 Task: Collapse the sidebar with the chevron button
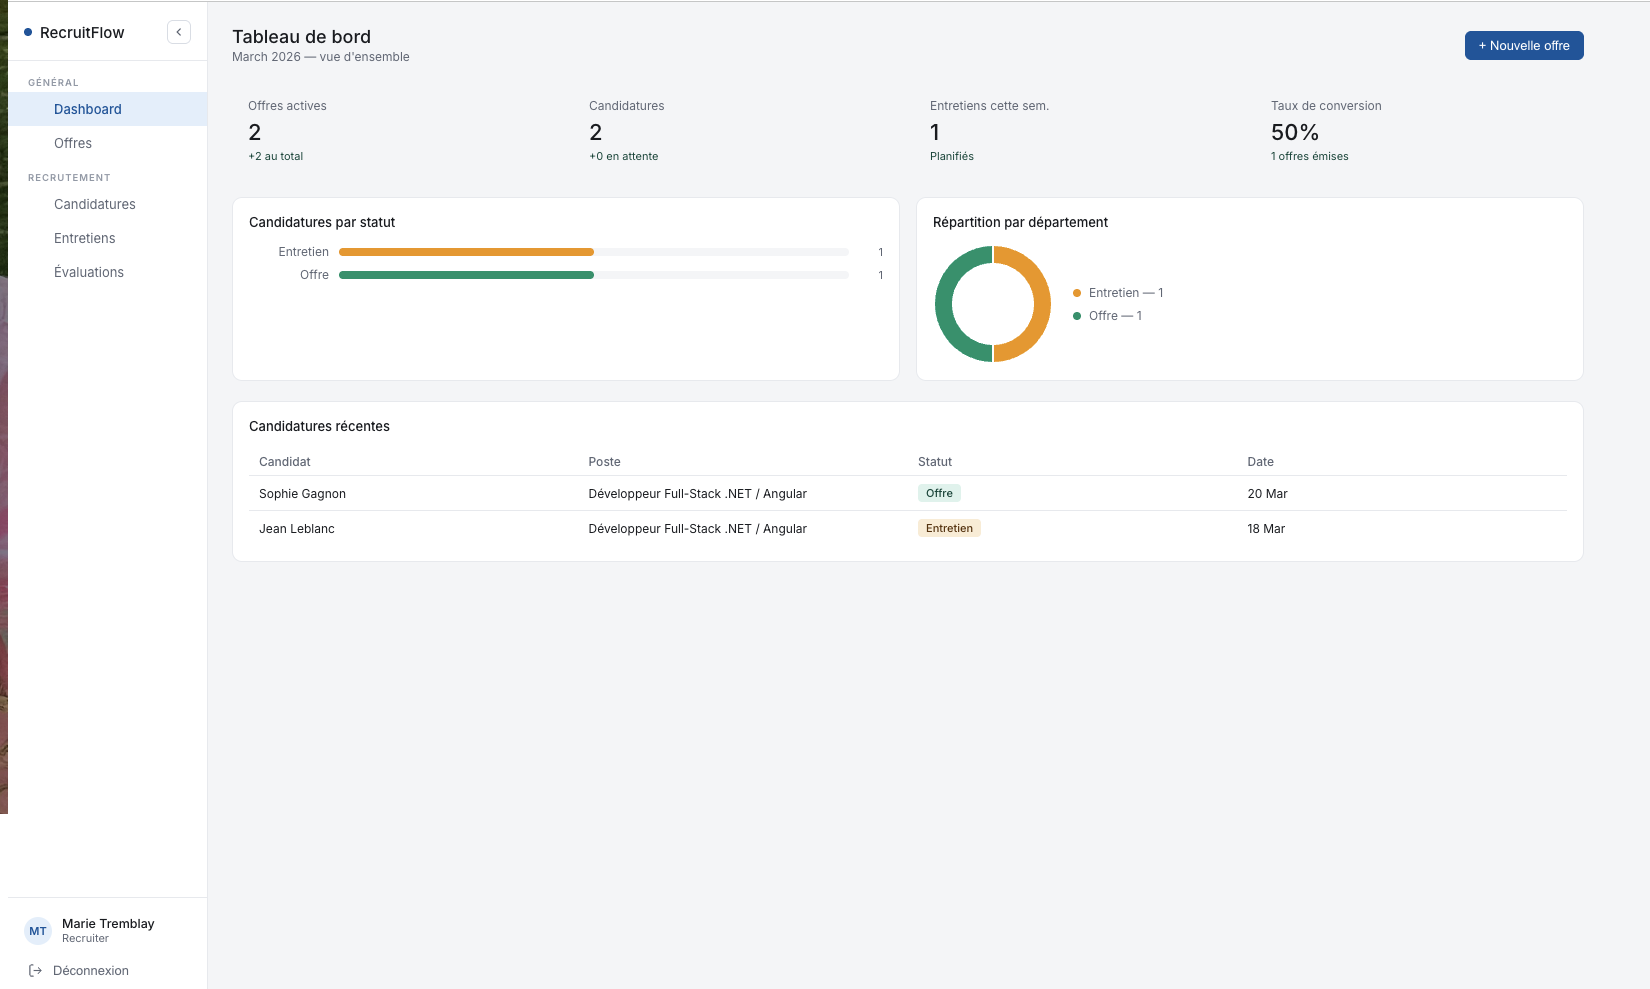coord(179,31)
